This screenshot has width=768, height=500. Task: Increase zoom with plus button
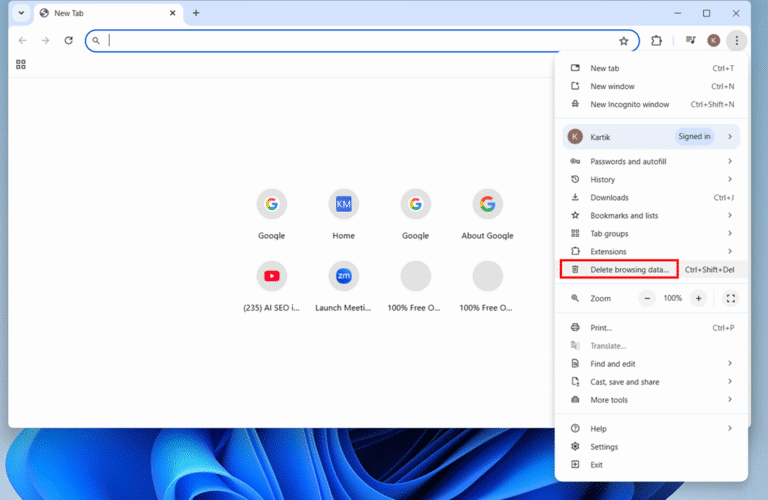coord(698,298)
